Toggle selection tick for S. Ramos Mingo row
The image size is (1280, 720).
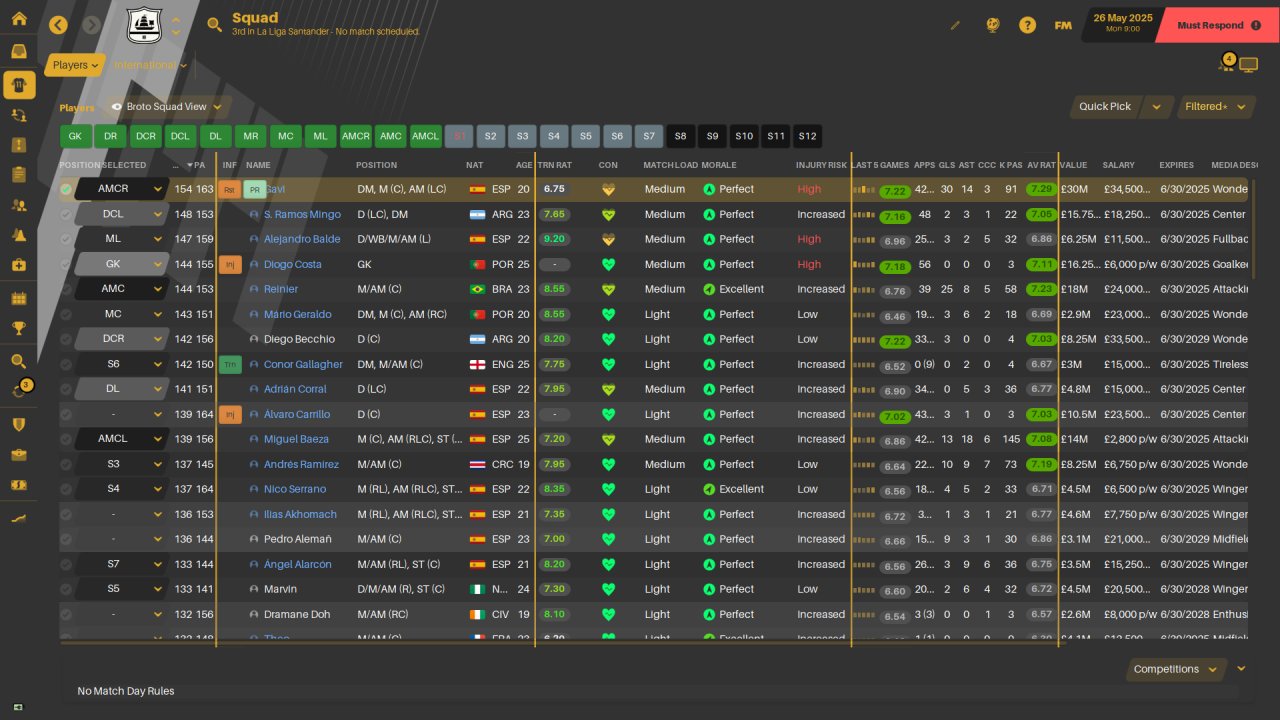click(66, 214)
